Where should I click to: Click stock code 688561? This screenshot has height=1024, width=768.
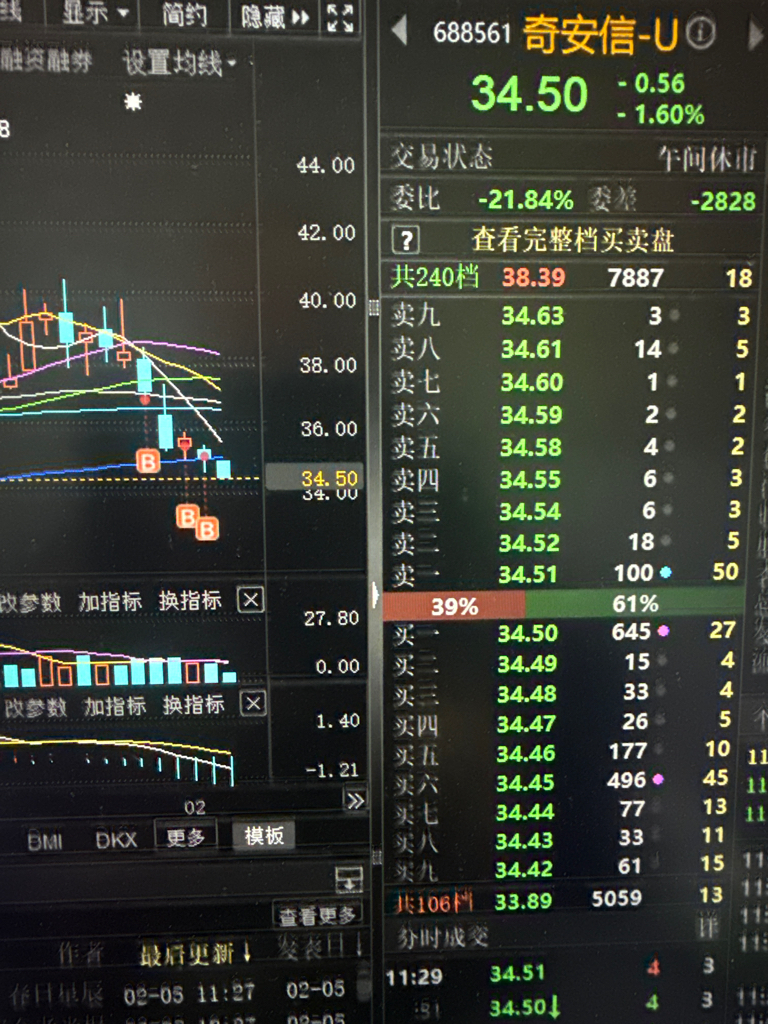click(472, 33)
